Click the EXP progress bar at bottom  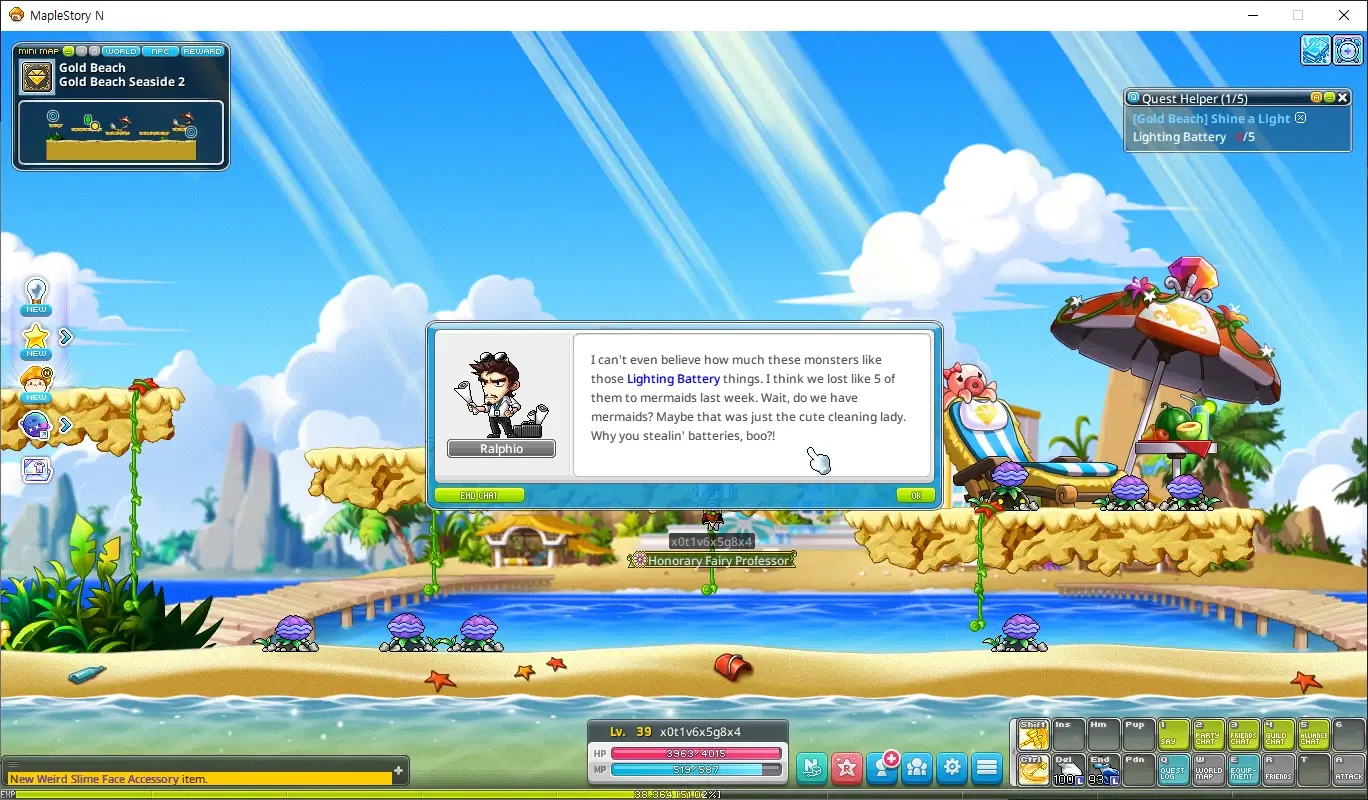[684, 794]
